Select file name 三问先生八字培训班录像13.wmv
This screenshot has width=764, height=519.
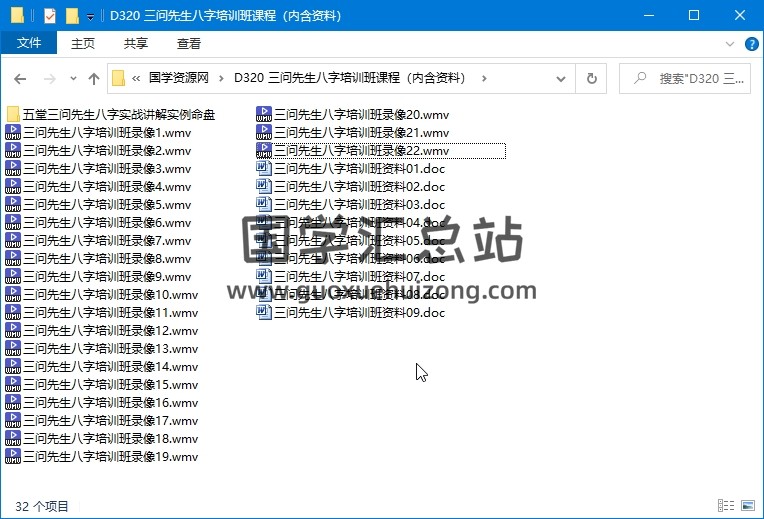[111, 349]
